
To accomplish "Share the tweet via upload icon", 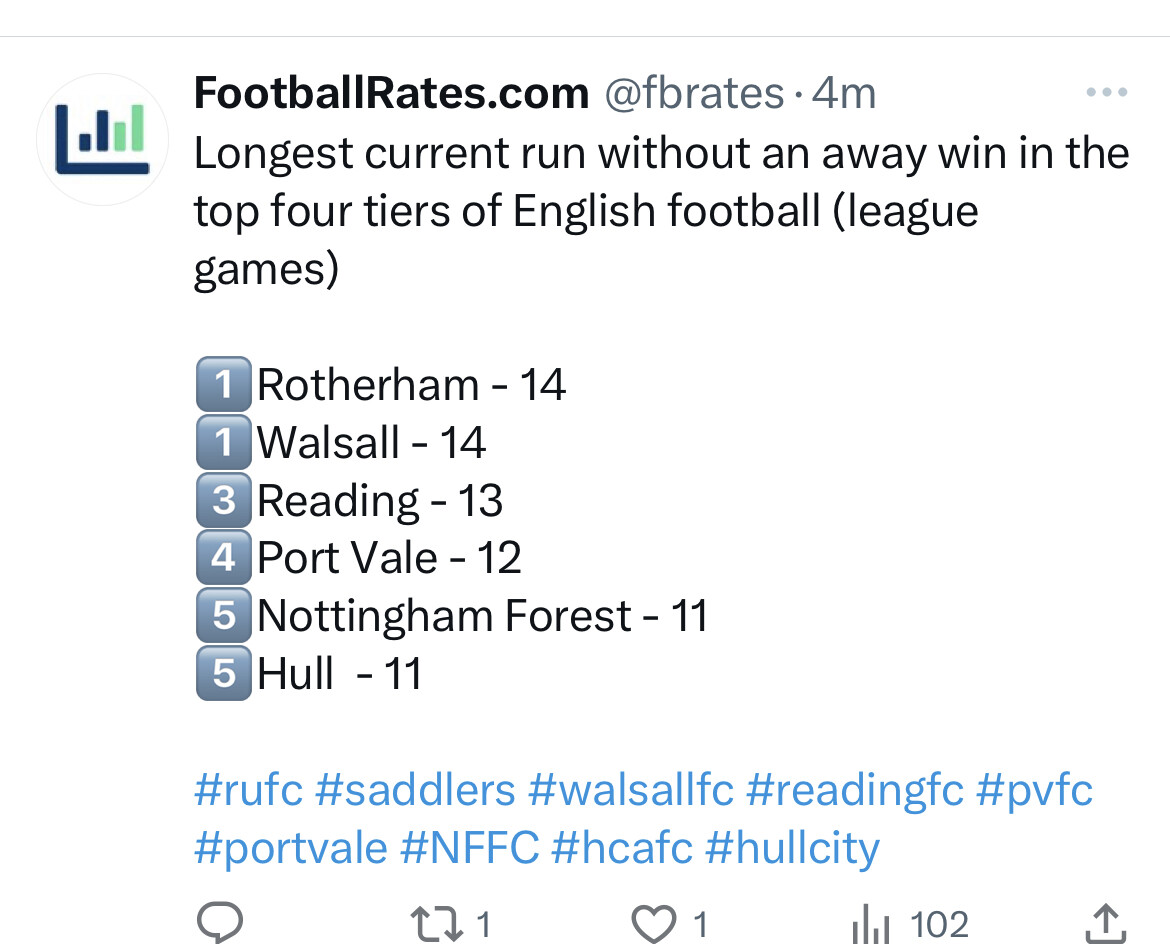I will pos(1105,924).
